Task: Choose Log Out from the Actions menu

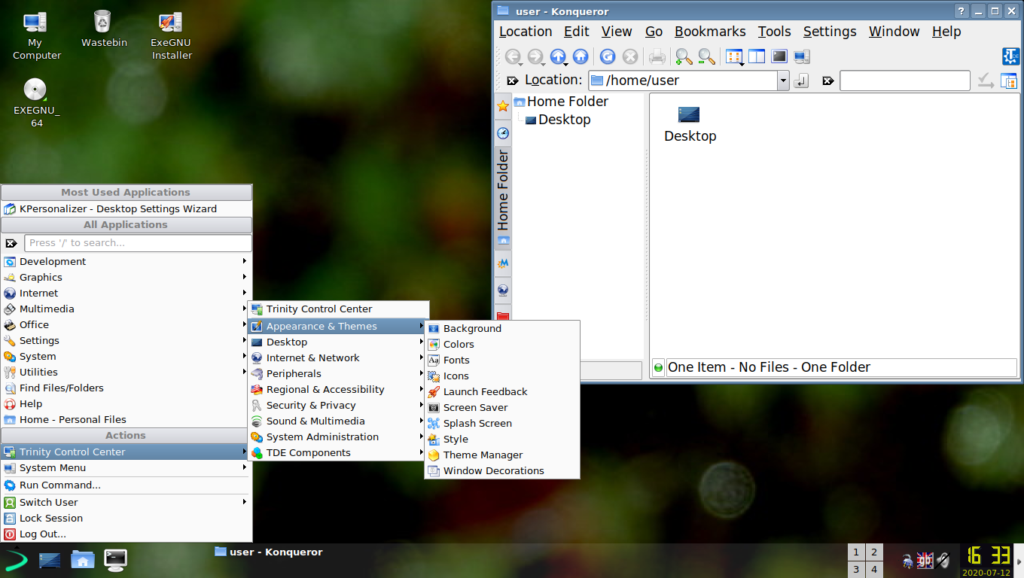Action: 42,534
